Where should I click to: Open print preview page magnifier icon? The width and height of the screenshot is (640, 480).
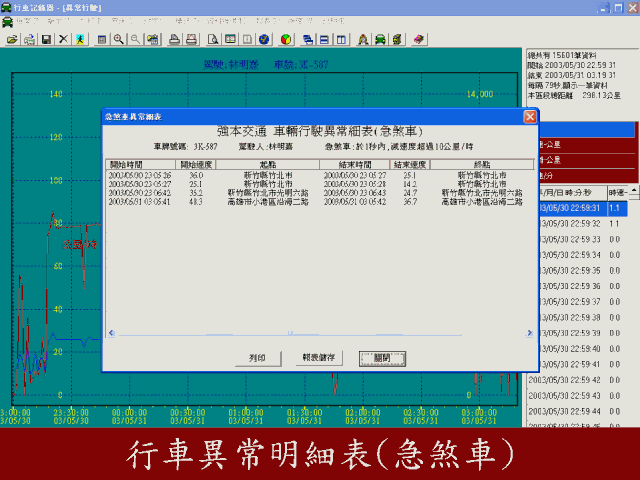(213, 39)
